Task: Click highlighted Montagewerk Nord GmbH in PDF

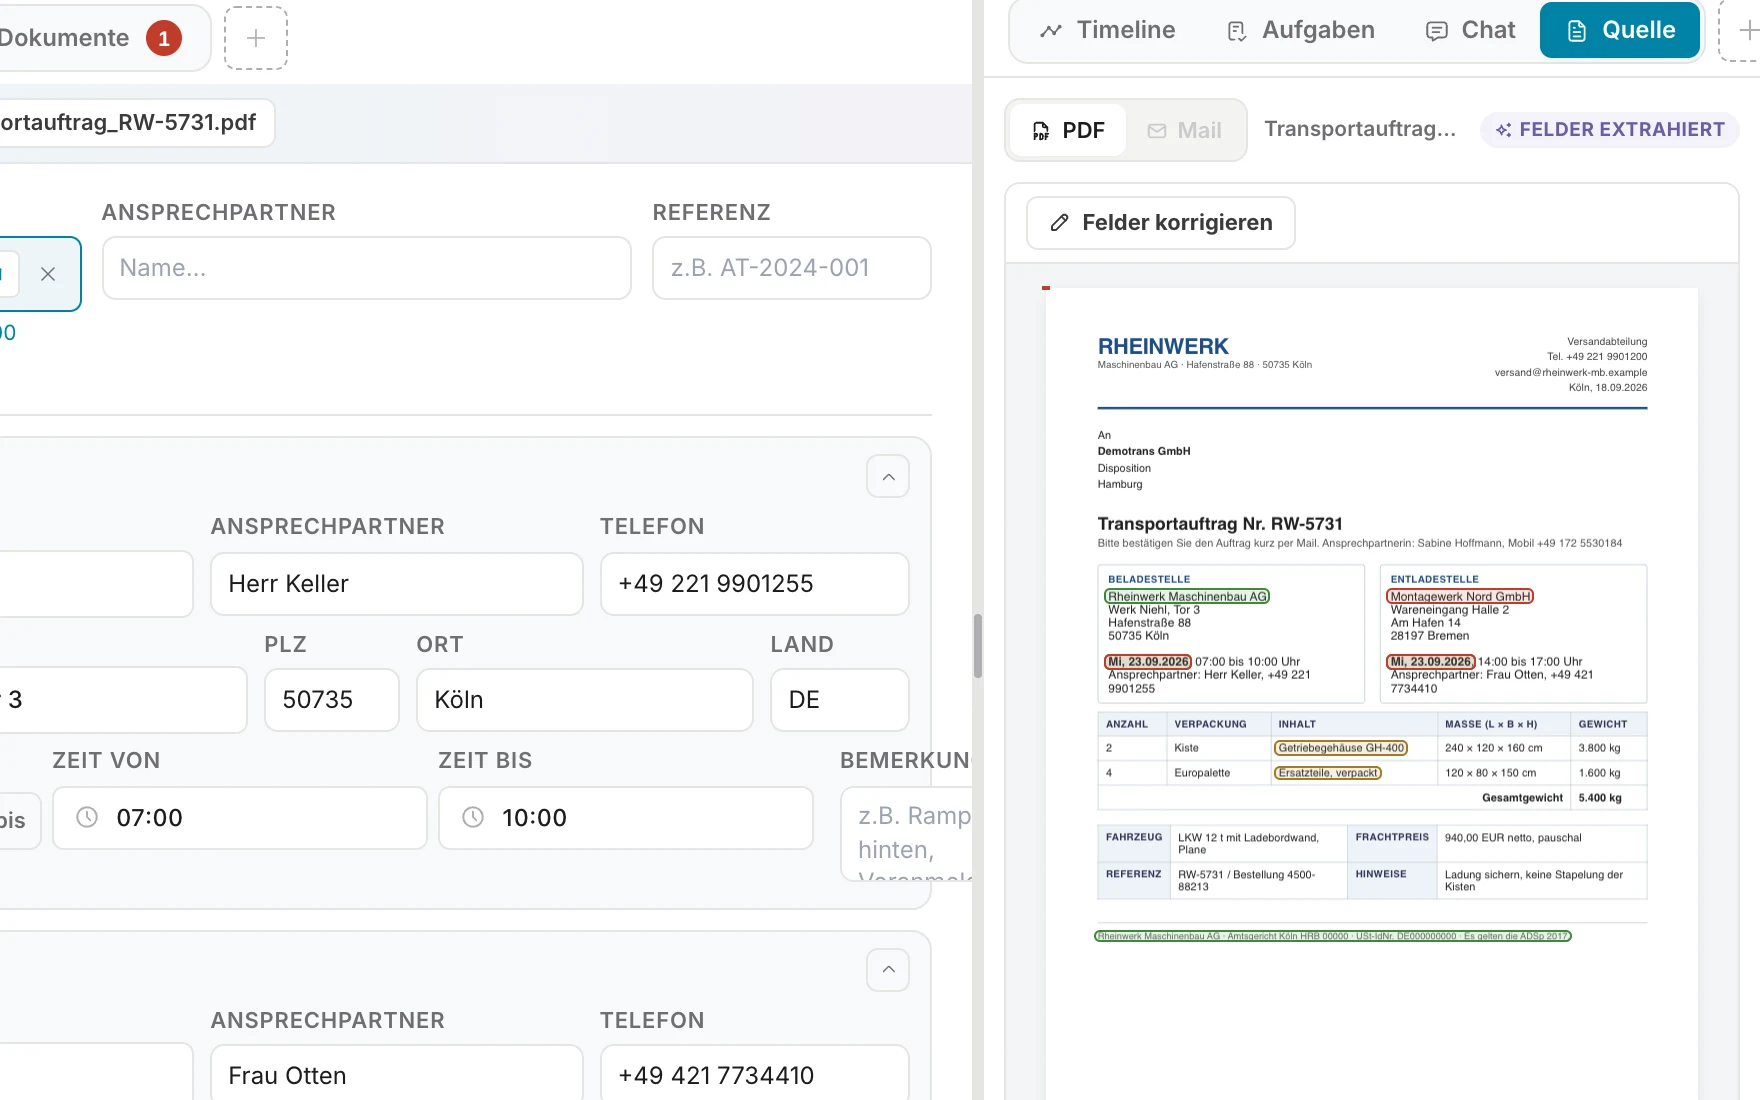Action: (x=1460, y=596)
